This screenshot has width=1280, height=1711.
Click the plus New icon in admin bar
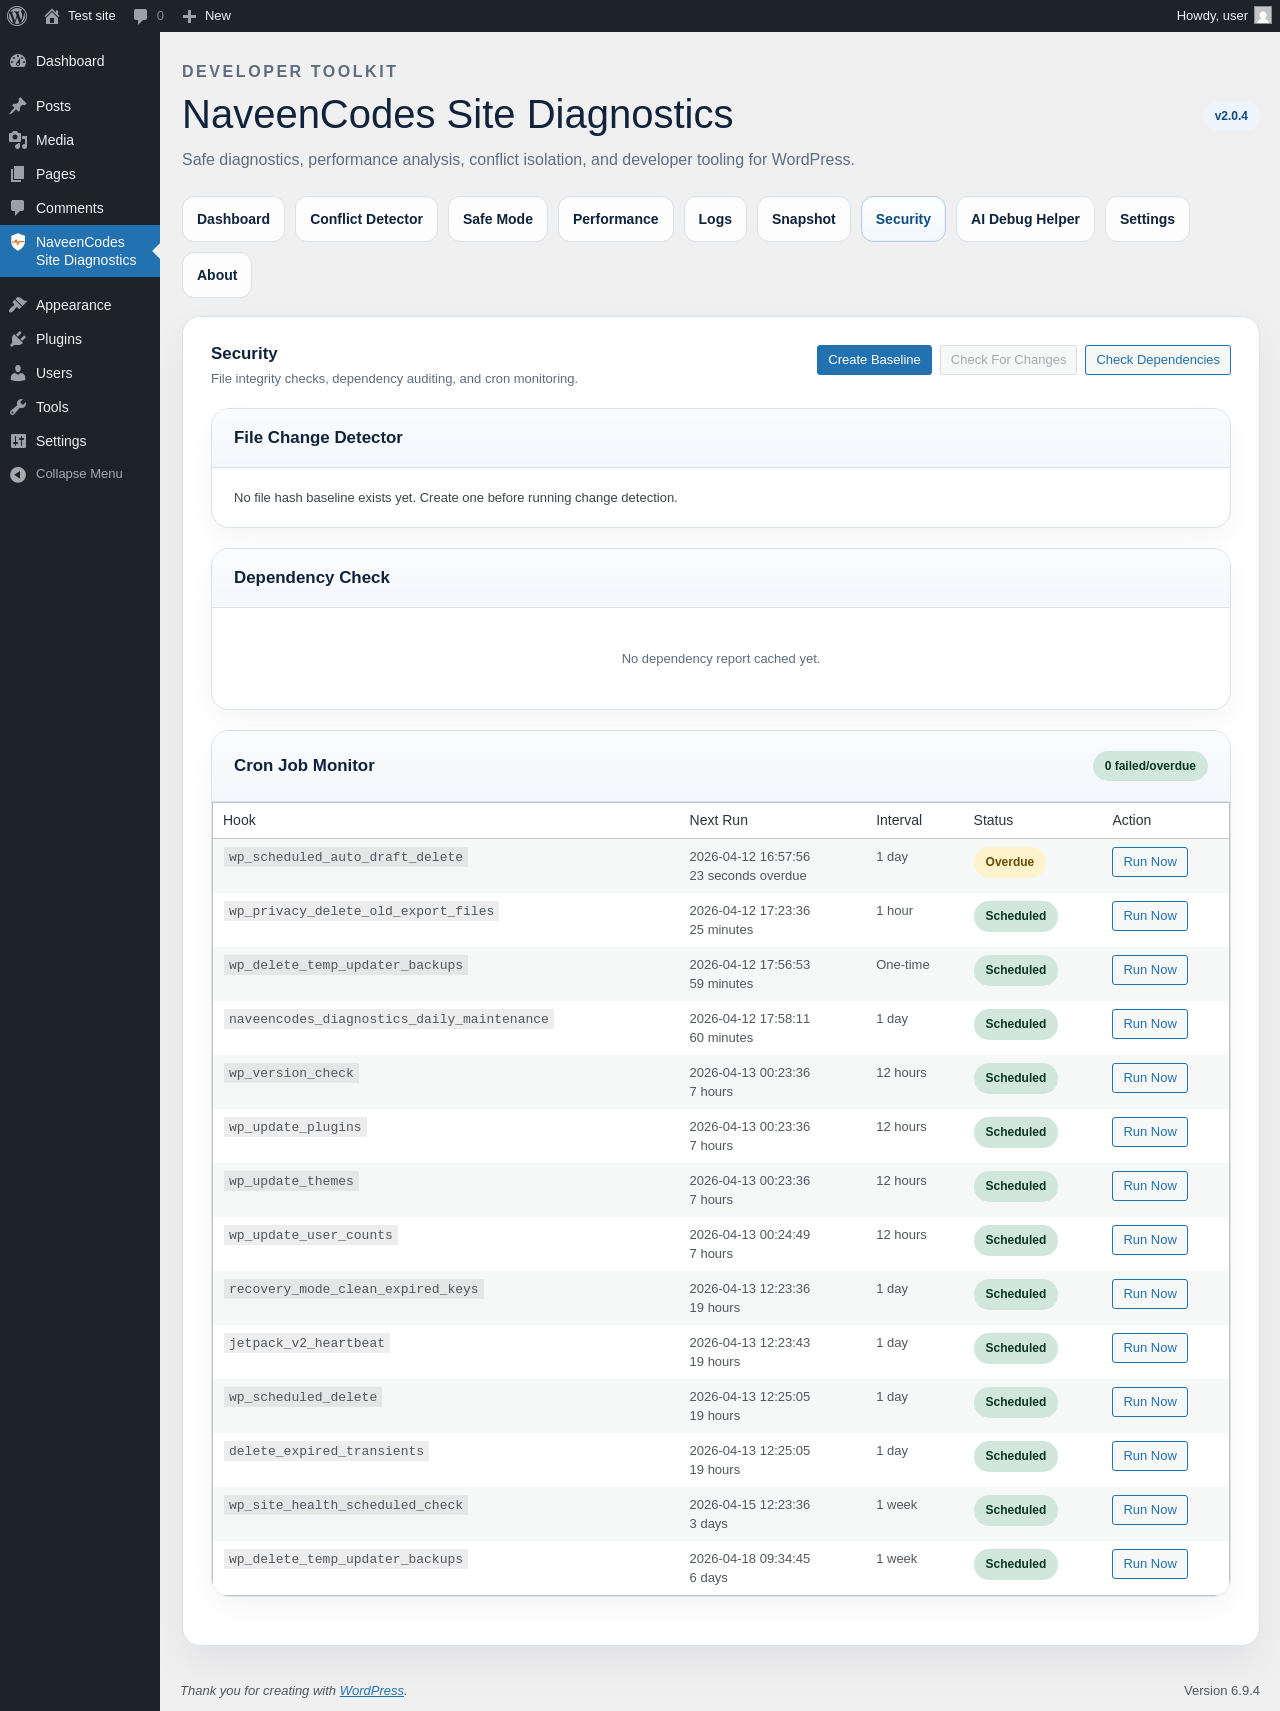click(189, 16)
